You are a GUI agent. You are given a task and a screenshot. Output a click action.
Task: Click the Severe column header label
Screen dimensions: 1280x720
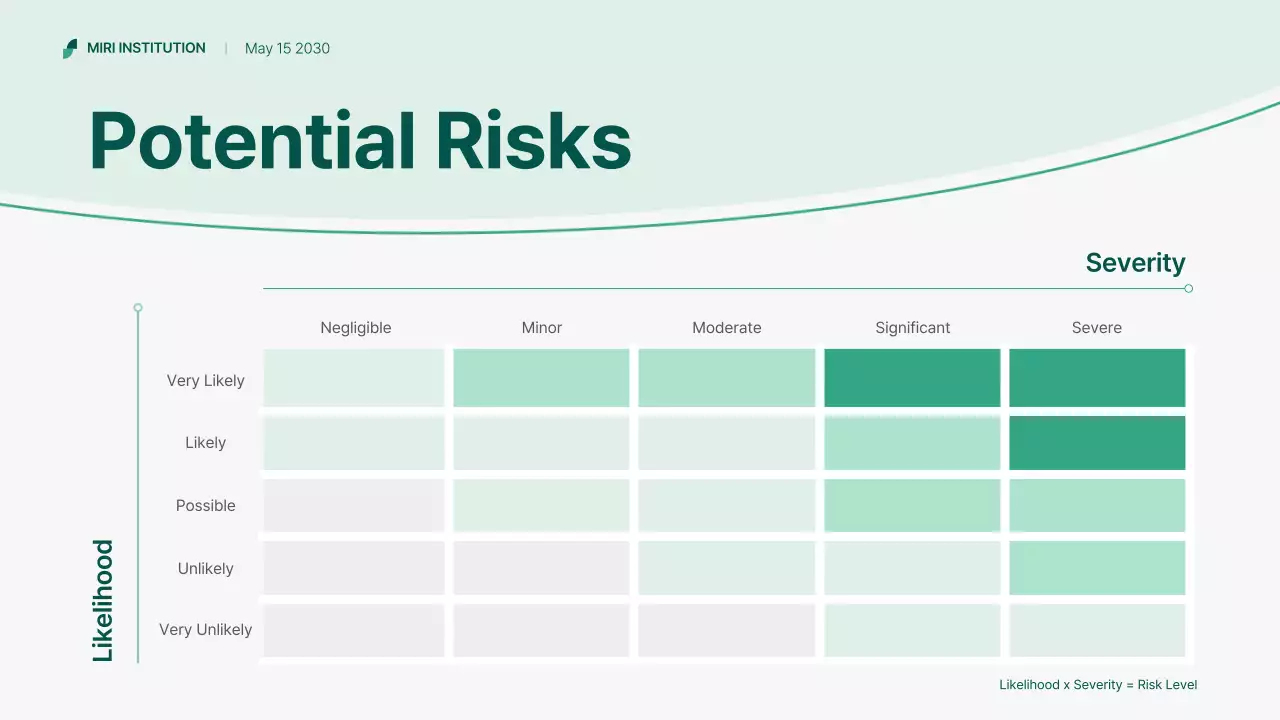[x=1096, y=327]
